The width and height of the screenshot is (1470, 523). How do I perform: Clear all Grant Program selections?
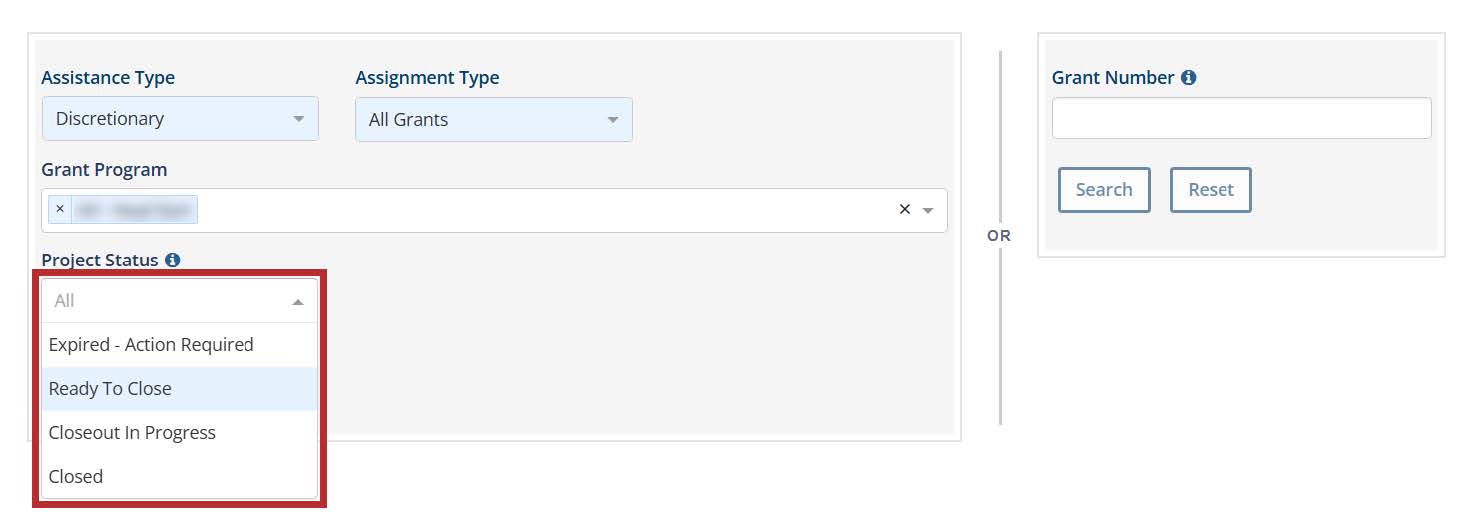(905, 209)
